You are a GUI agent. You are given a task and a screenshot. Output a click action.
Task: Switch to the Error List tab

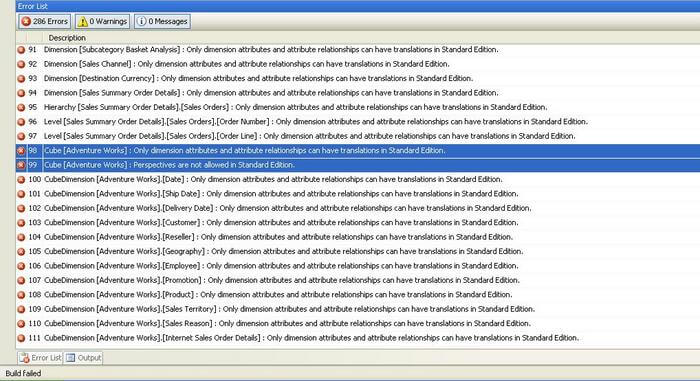pos(40,358)
